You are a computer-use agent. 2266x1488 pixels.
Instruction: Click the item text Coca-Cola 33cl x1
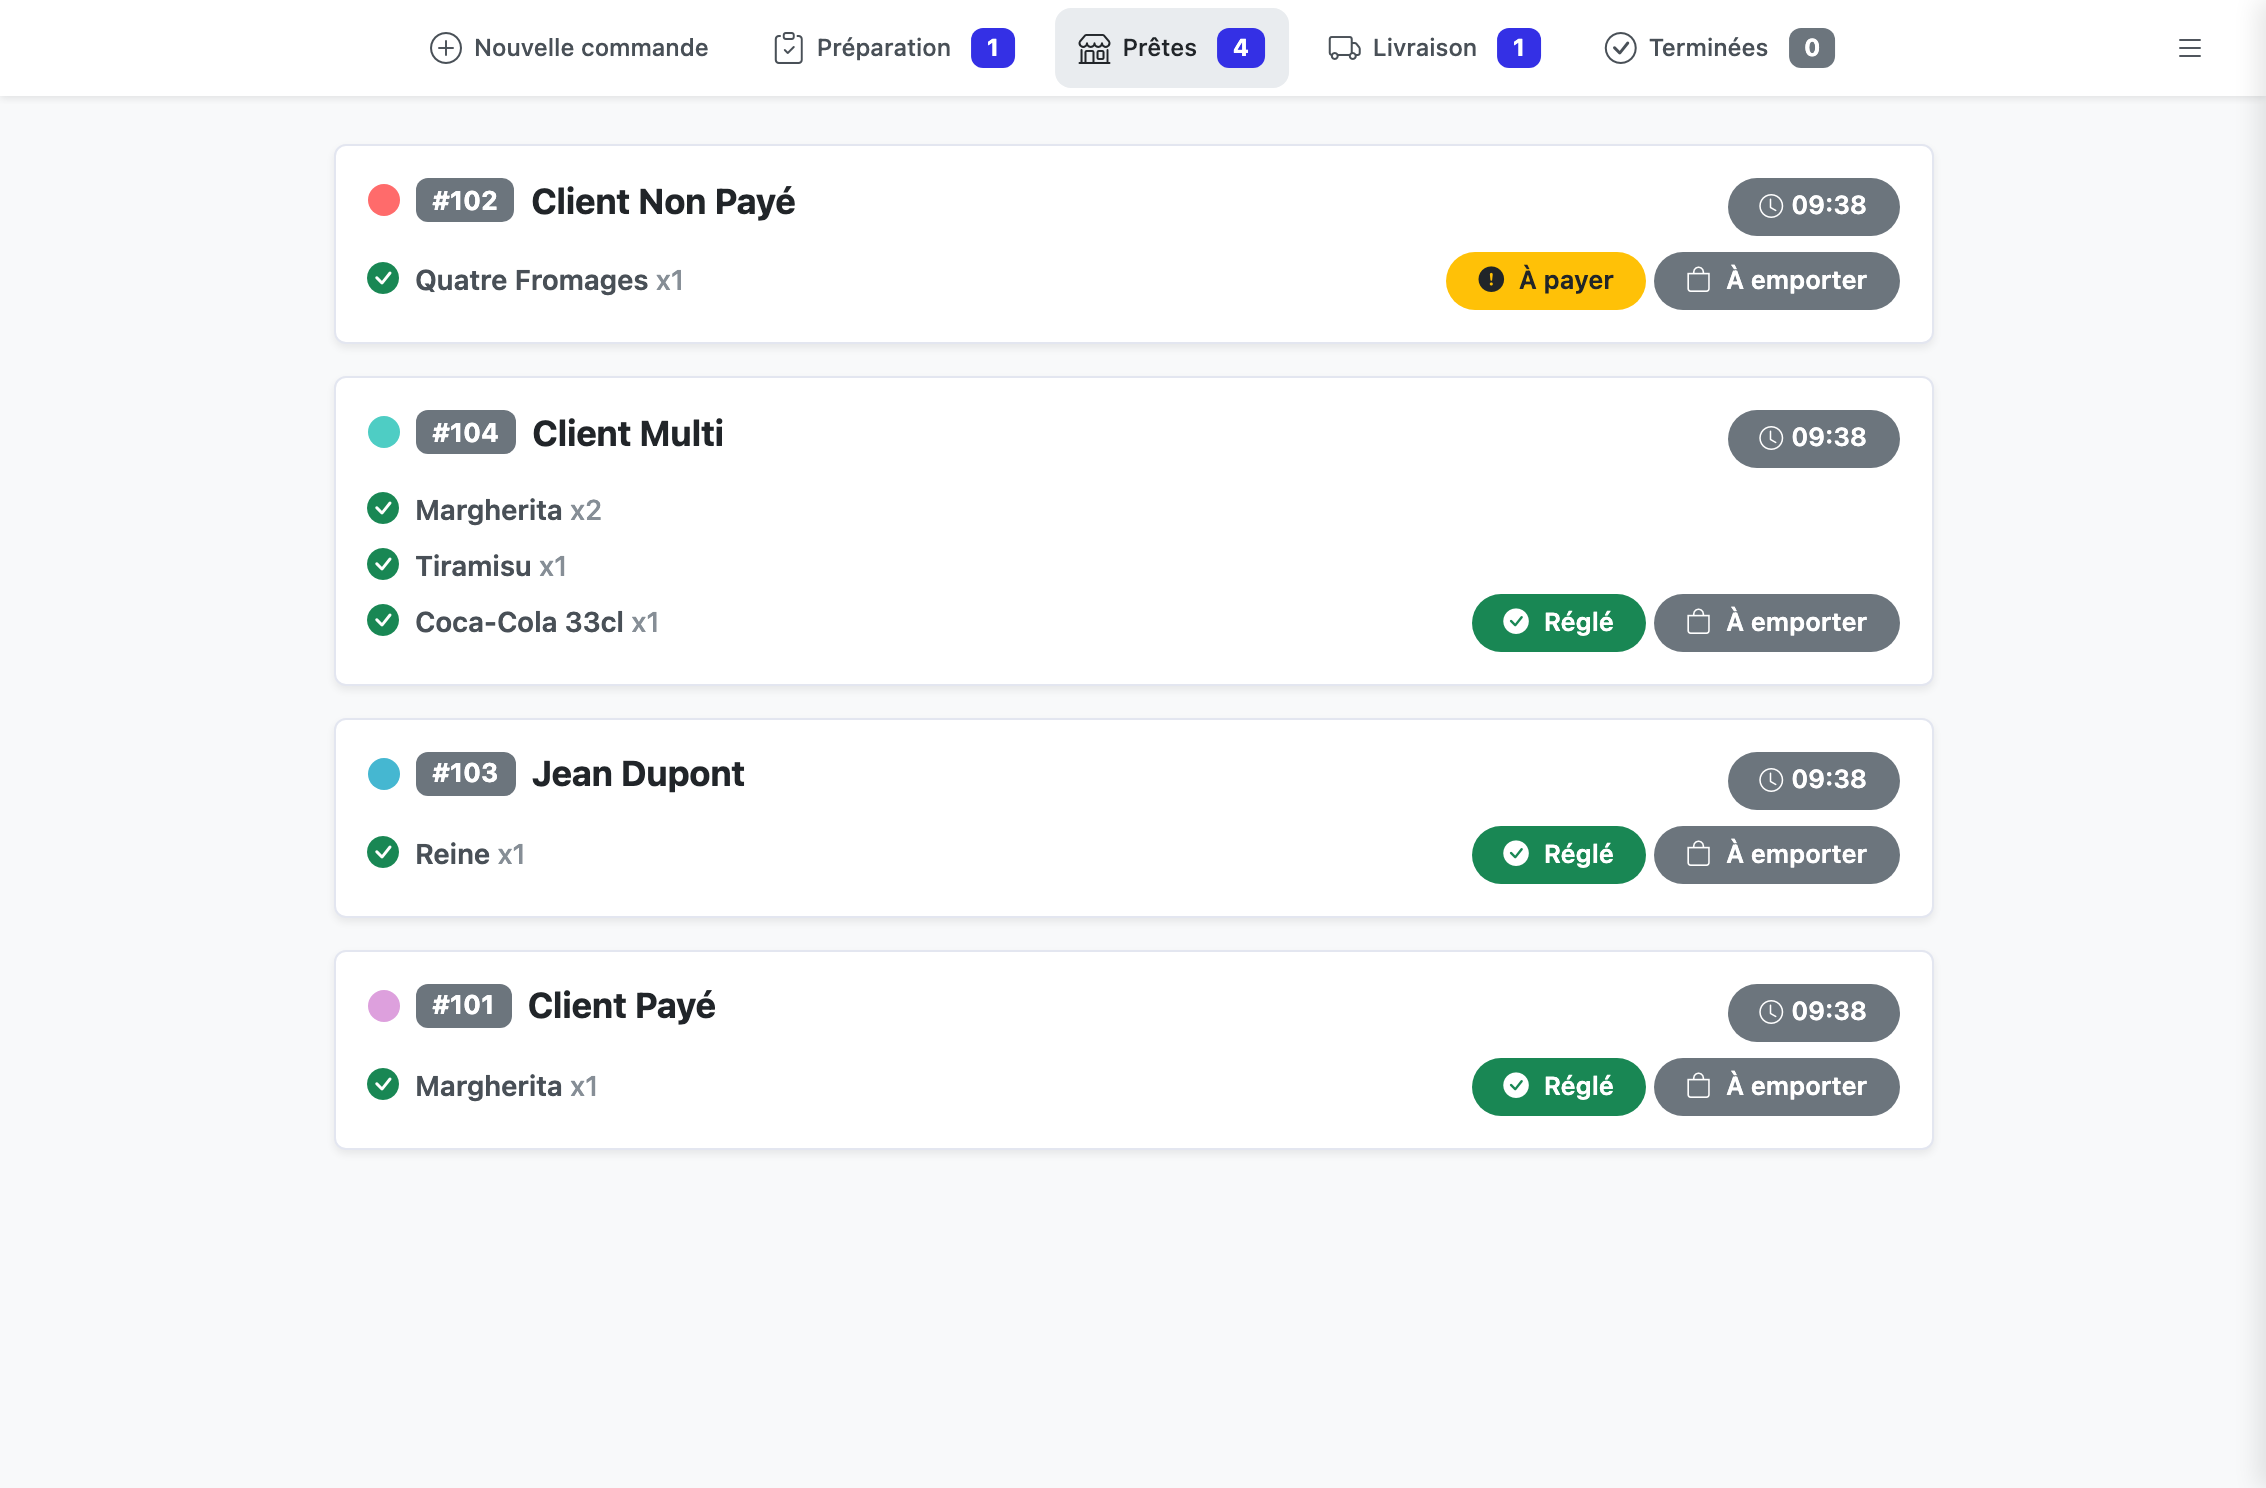tap(537, 623)
